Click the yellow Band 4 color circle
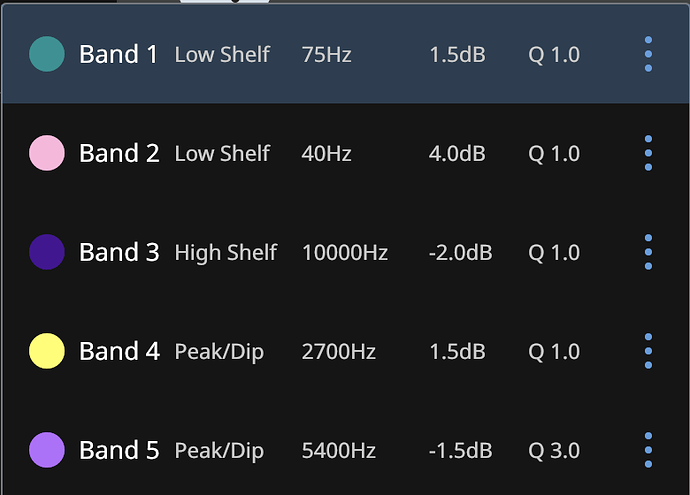This screenshot has height=495, width=690. pos(47,351)
